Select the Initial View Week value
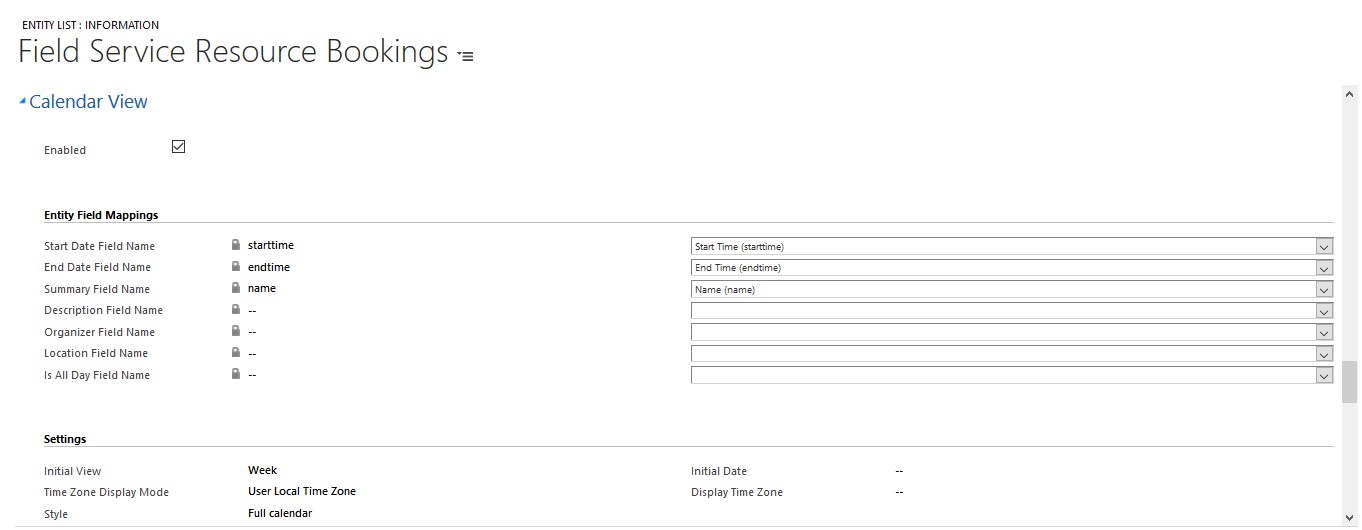 pyautogui.click(x=262, y=470)
